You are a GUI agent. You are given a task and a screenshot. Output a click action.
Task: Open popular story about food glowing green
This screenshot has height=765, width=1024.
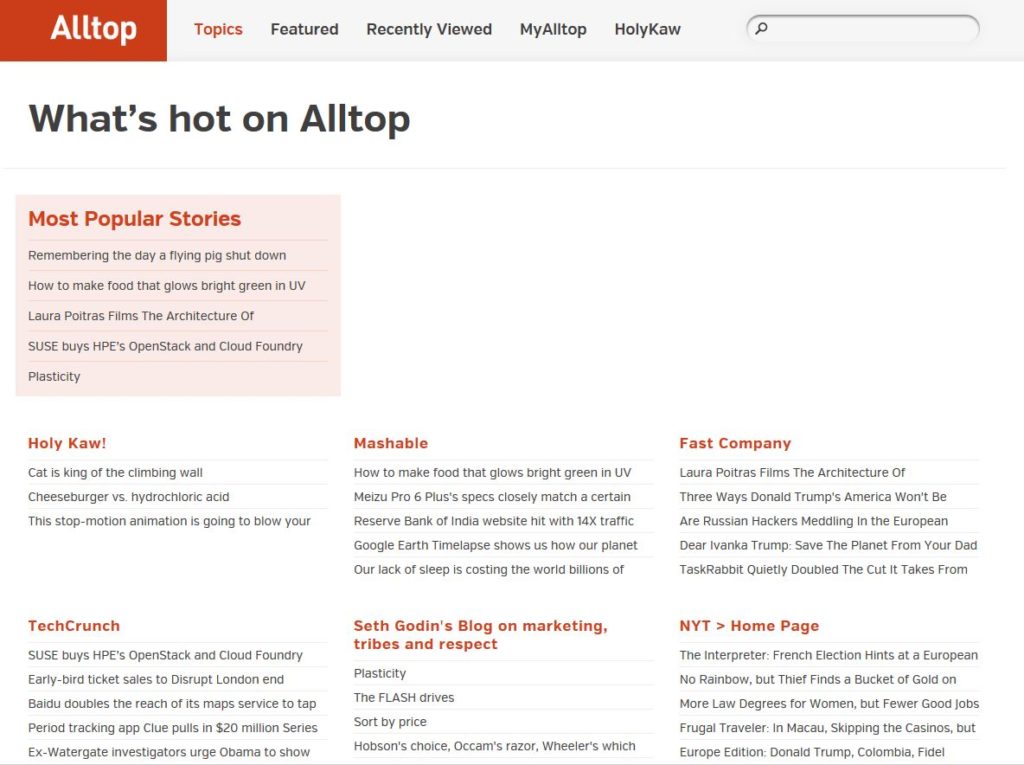[167, 285]
